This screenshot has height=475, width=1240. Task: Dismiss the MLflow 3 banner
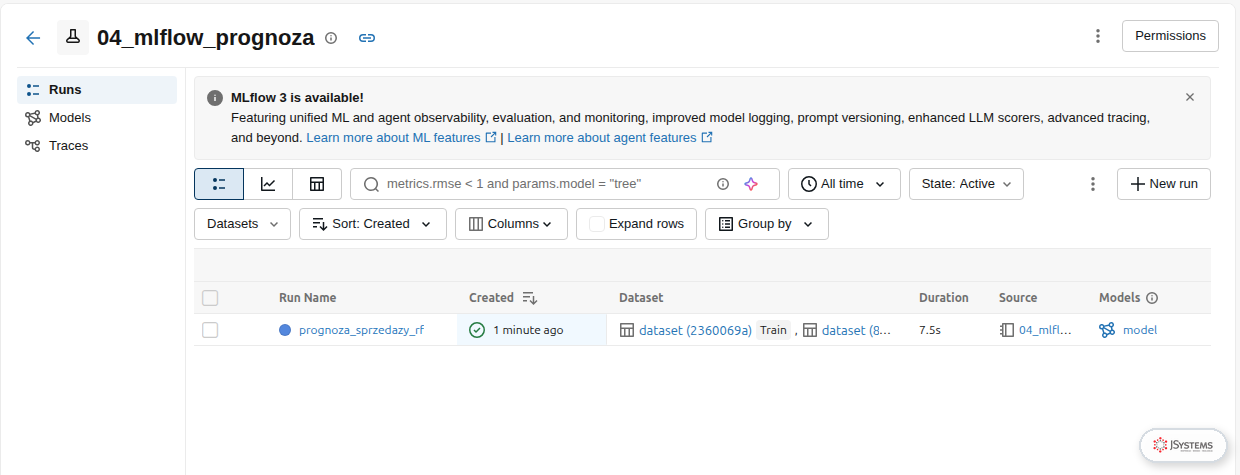(x=1190, y=97)
